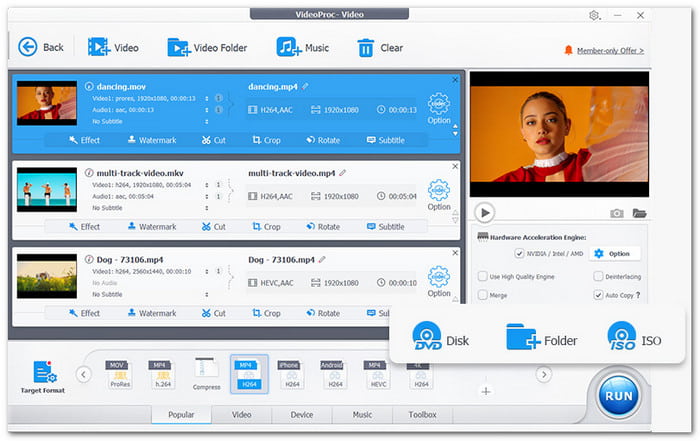Select the multi-track-video.mkv thumbnail

click(x=47, y=190)
